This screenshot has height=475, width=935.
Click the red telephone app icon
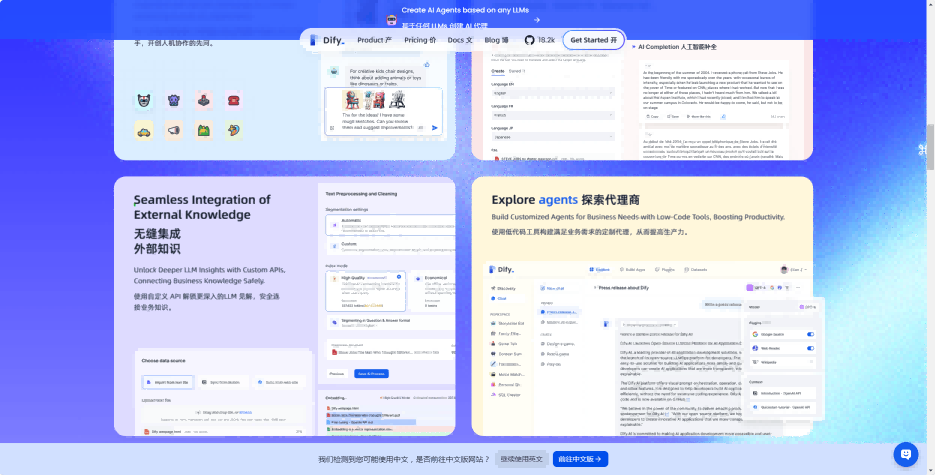click(233, 100)
